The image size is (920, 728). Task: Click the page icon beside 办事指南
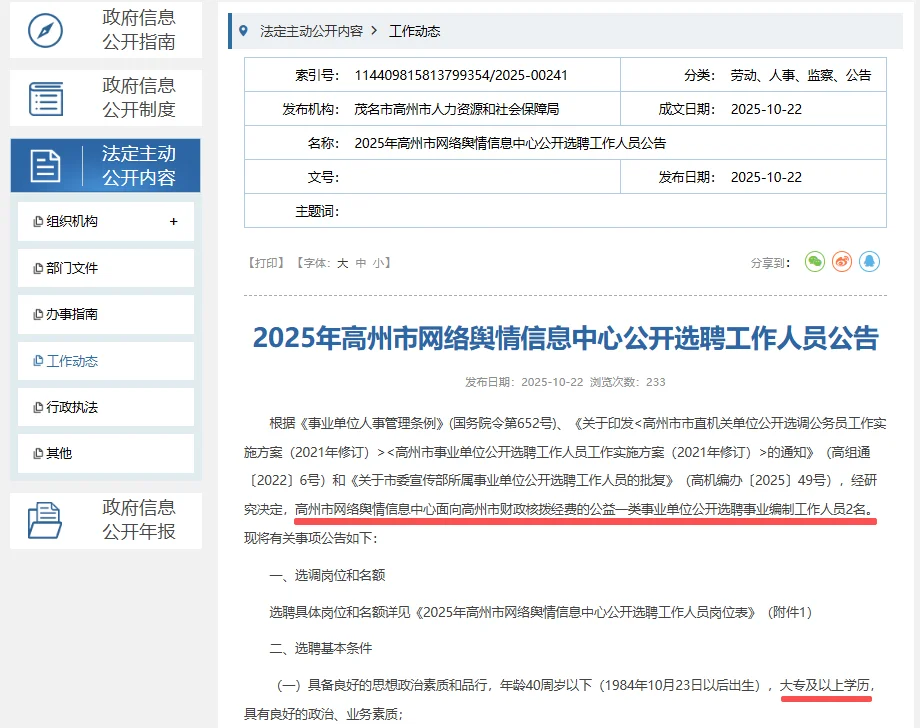38,314
